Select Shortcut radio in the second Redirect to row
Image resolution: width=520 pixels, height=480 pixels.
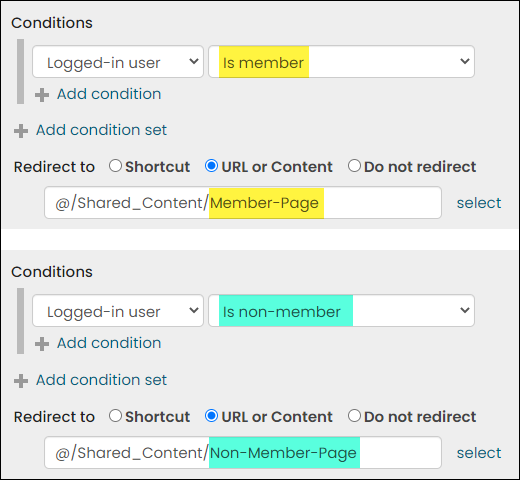click(x=115, y=416)
